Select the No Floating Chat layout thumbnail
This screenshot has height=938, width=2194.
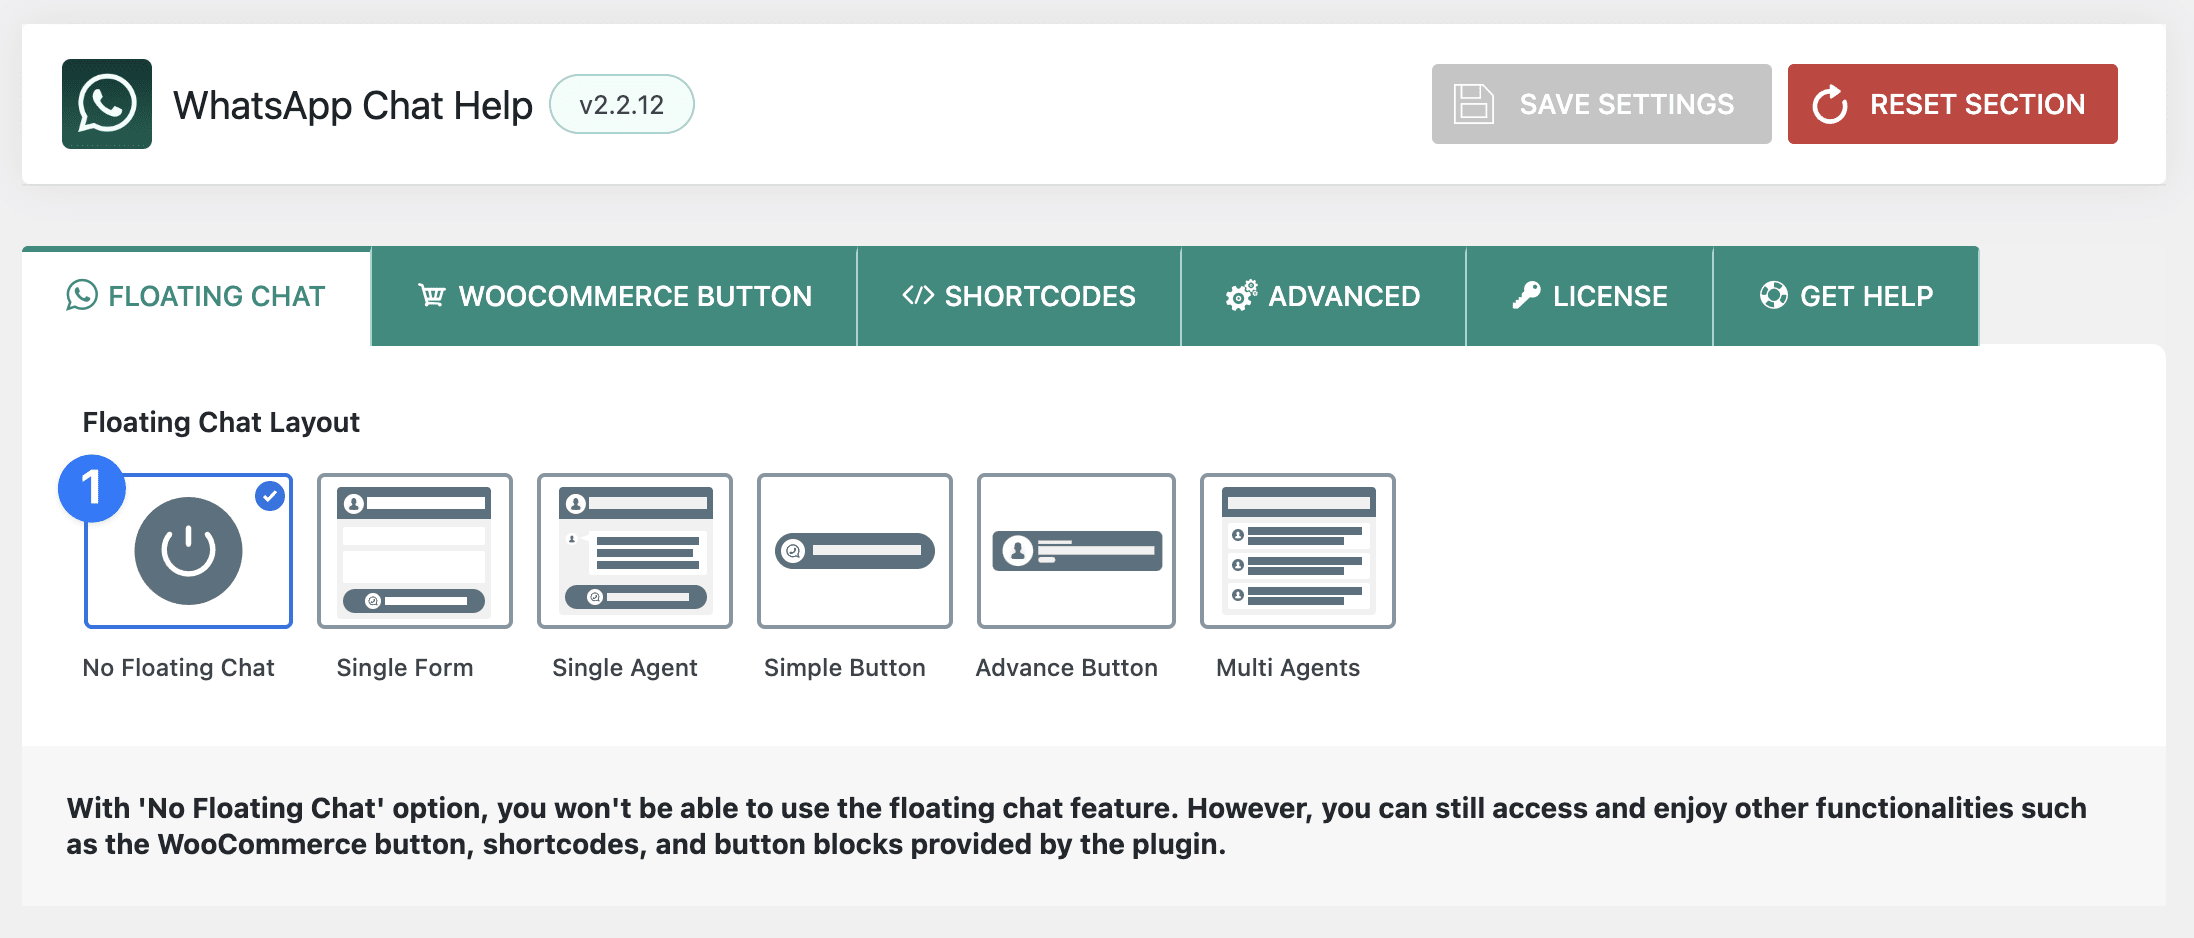tap(188, 551)
